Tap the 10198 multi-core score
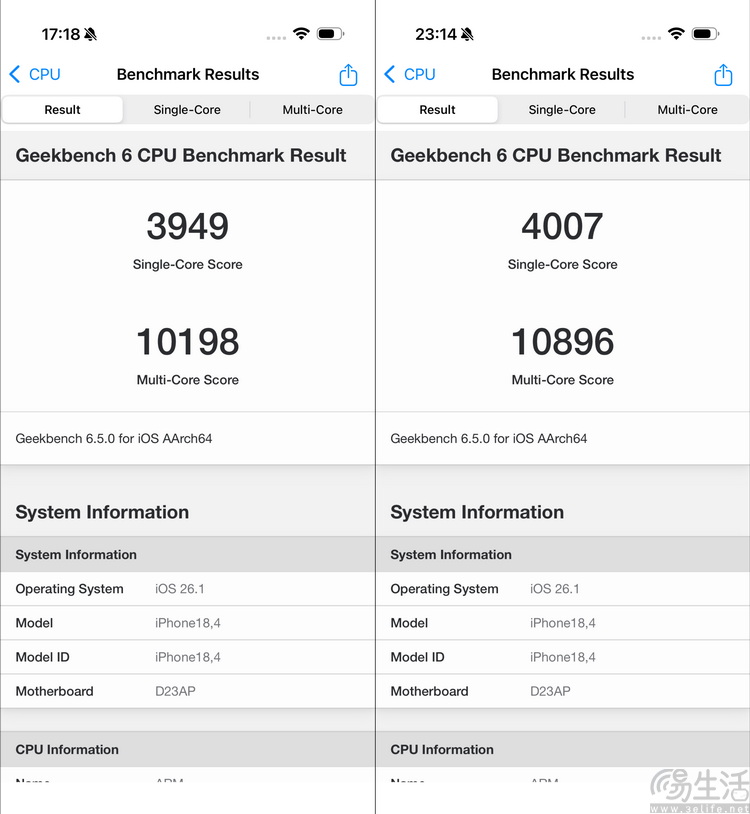Viewport: 750px width, 814px height. [x=187, y=342]
